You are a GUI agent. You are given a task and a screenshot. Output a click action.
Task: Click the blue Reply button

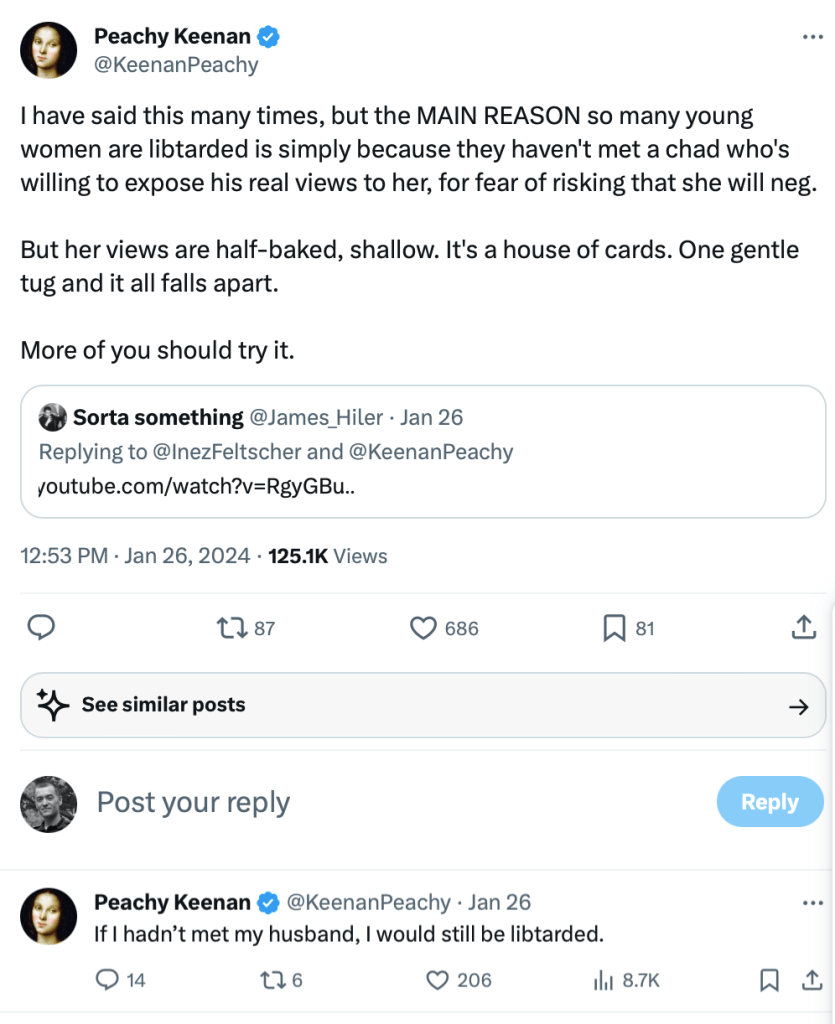[x=769, y=802]
